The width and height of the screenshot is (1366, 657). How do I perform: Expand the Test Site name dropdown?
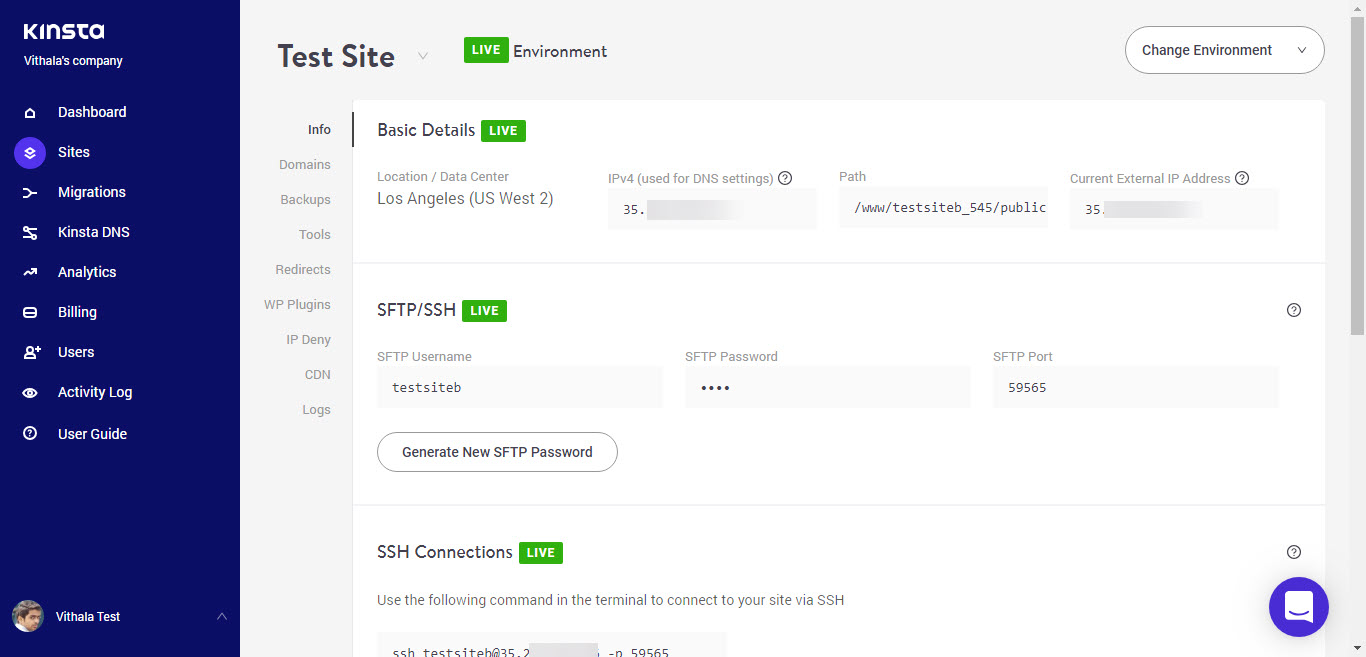tap(423, 56)
